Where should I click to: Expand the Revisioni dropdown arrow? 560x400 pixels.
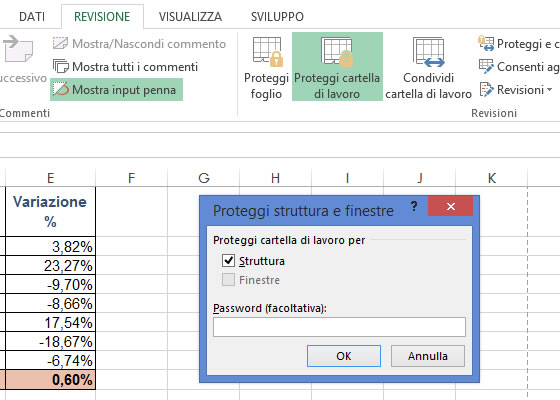click(549, 89)
